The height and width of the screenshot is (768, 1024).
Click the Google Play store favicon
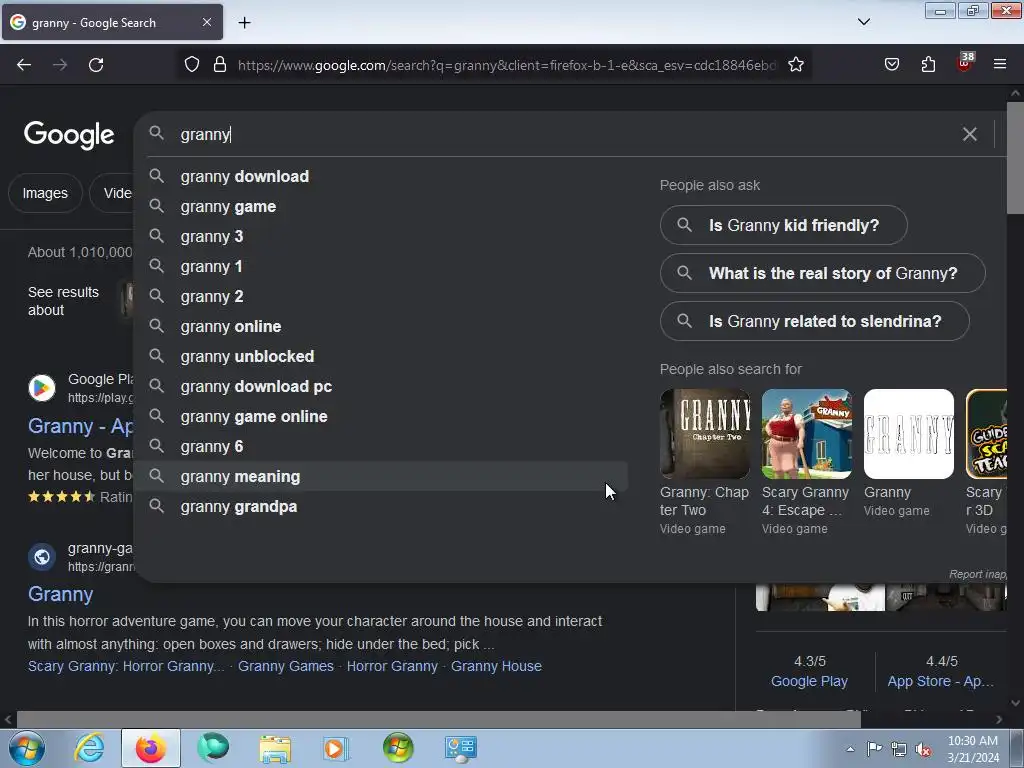[42, 387]
